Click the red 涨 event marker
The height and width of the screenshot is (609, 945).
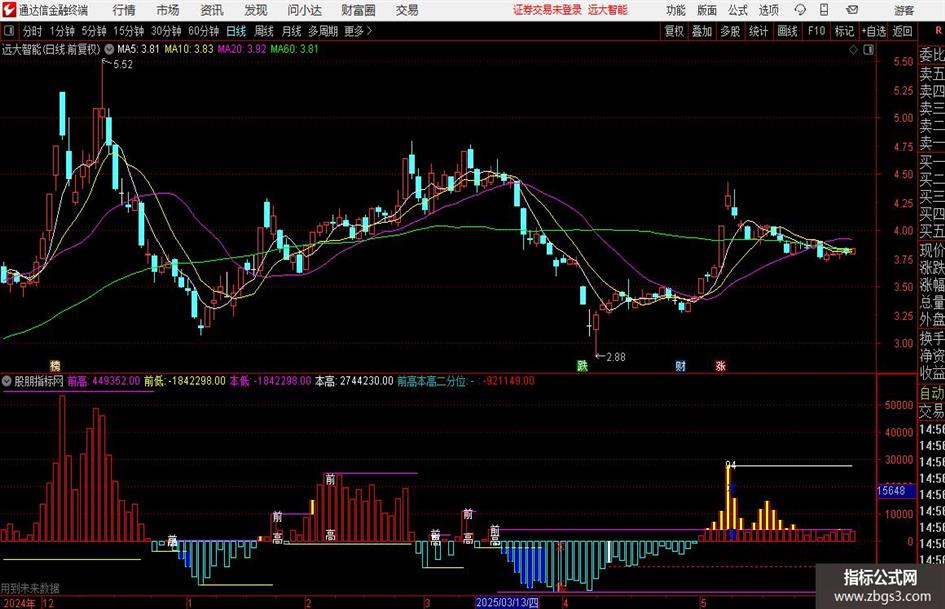point(720,365)
